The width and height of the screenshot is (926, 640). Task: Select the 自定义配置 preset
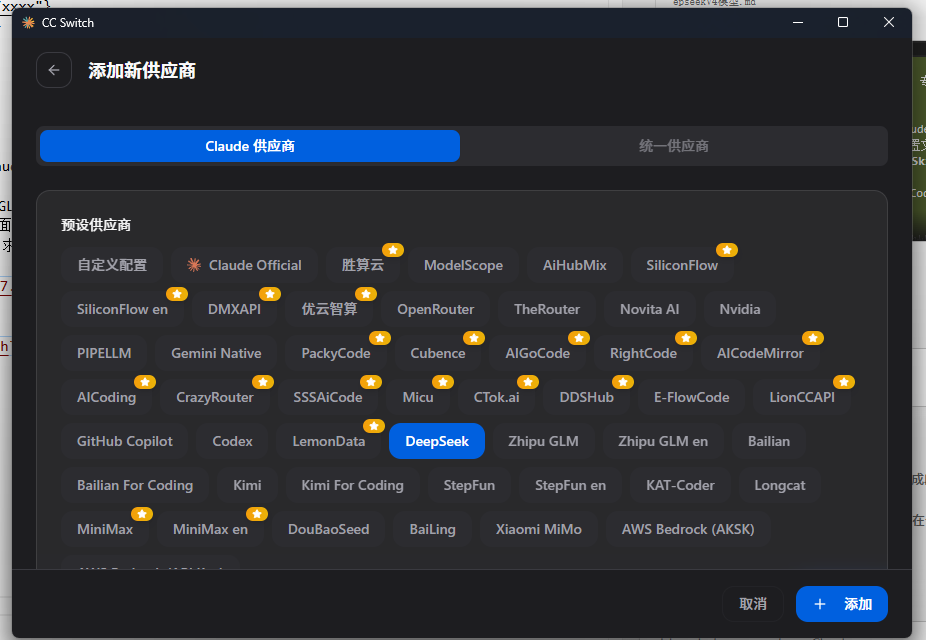tap(112, 265)
